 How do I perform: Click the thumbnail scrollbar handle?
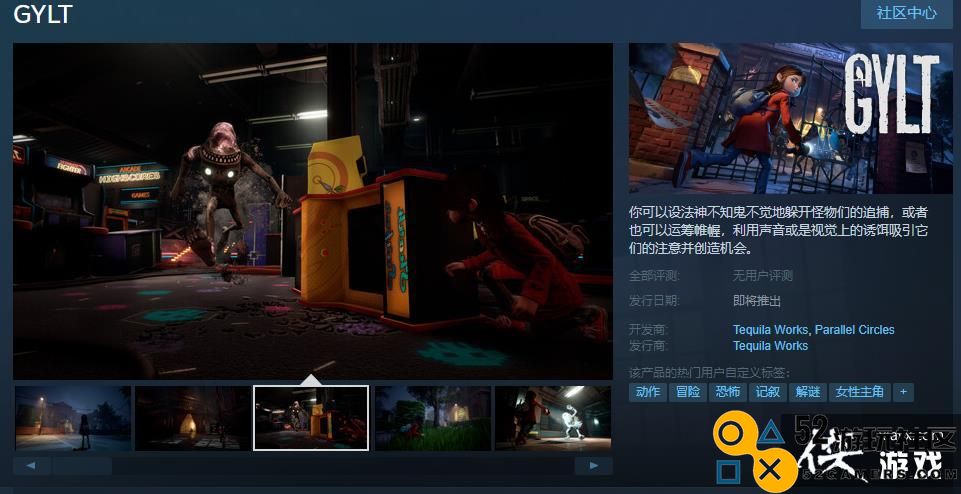(x=82, y=466)
